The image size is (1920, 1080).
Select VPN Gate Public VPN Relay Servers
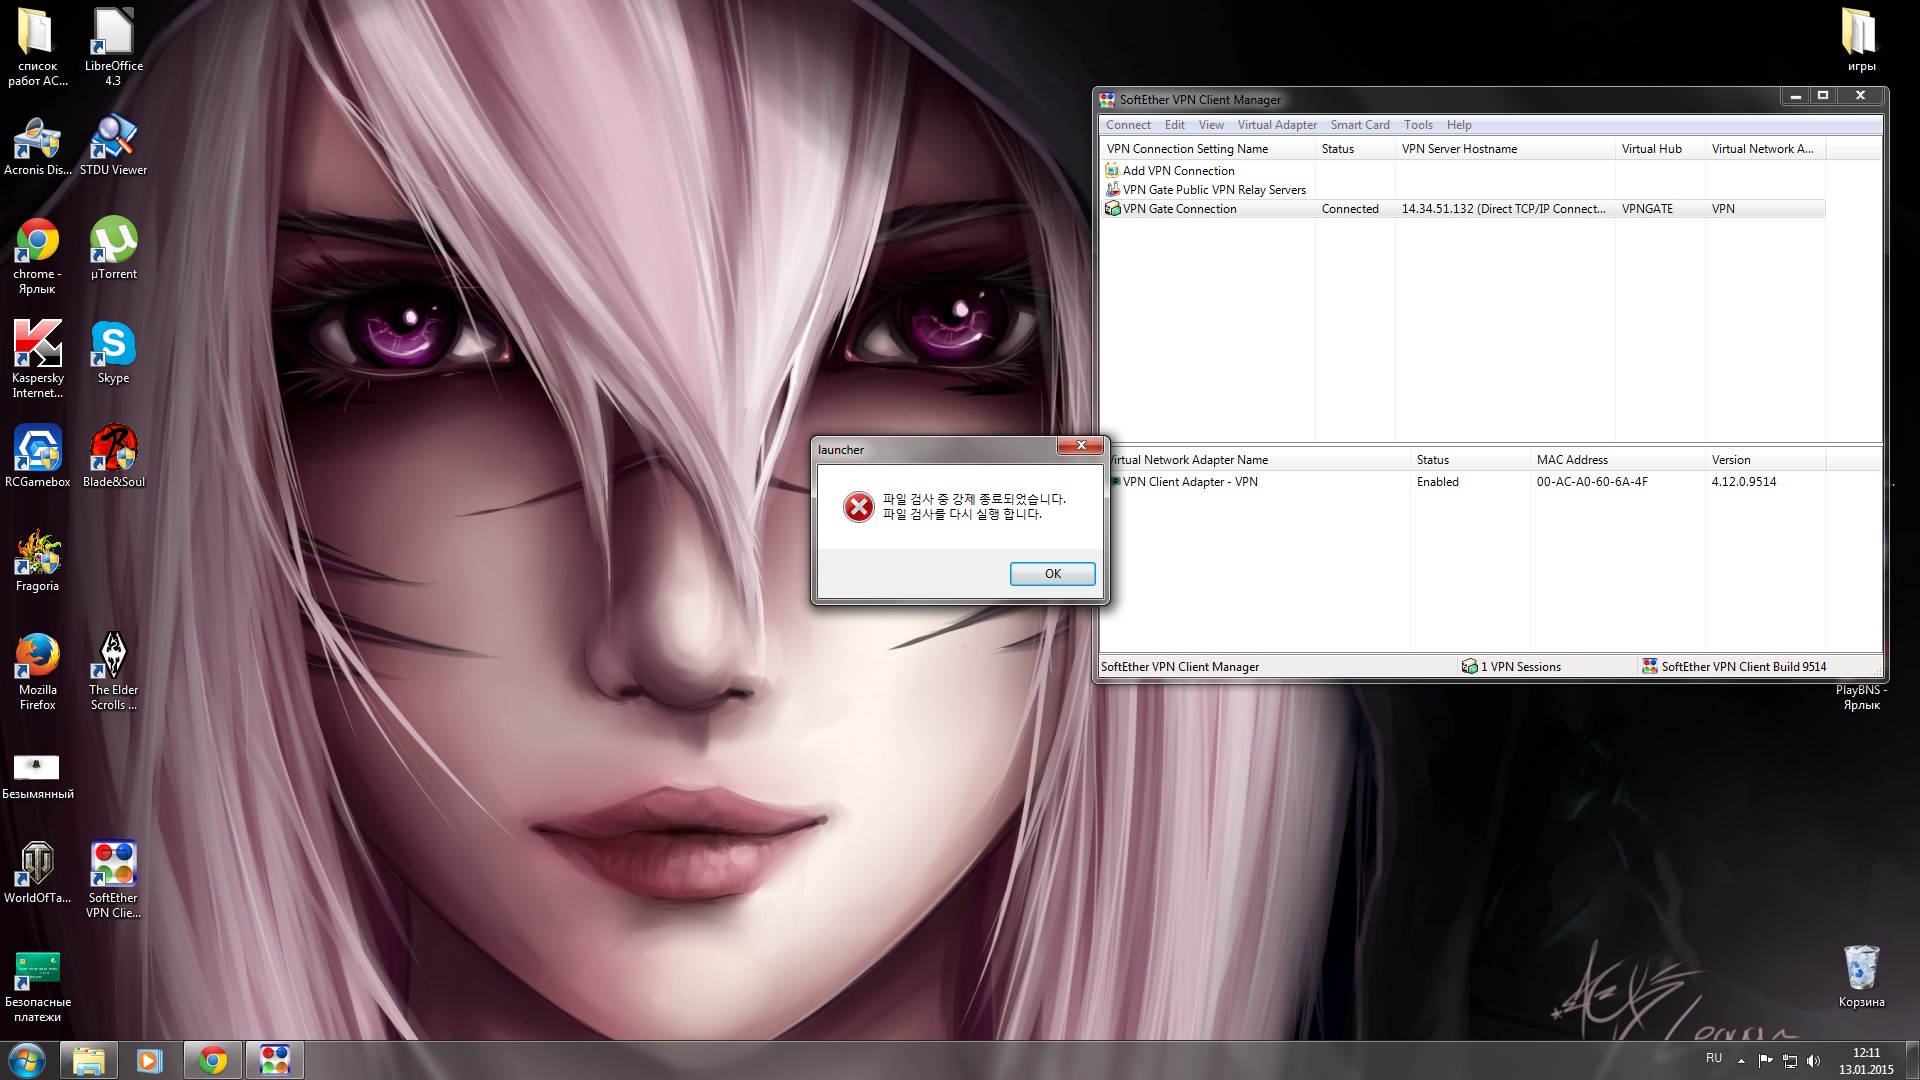pos(1213,190)
